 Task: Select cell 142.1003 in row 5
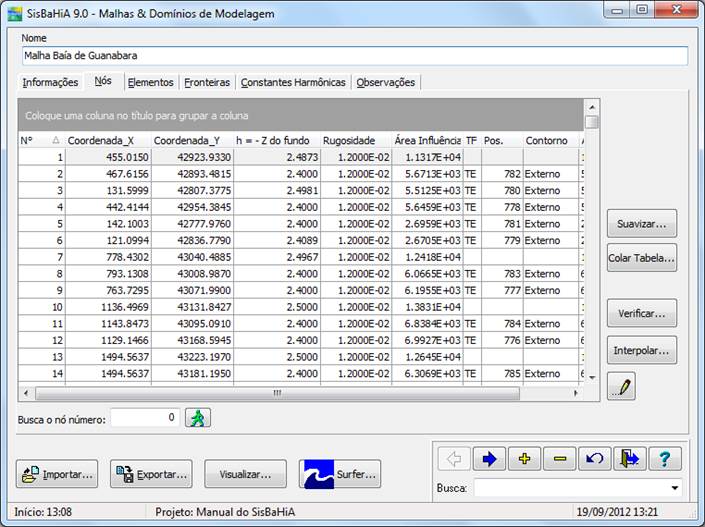tap(108, 224)
